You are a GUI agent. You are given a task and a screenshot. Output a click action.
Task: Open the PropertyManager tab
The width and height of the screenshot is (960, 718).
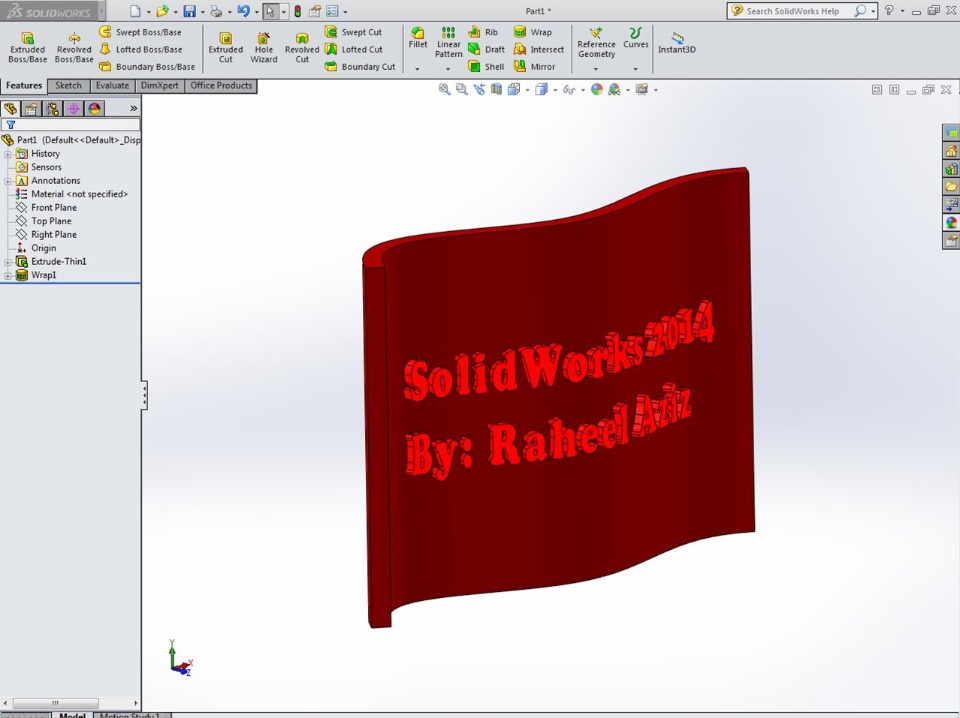click(31, 109)
